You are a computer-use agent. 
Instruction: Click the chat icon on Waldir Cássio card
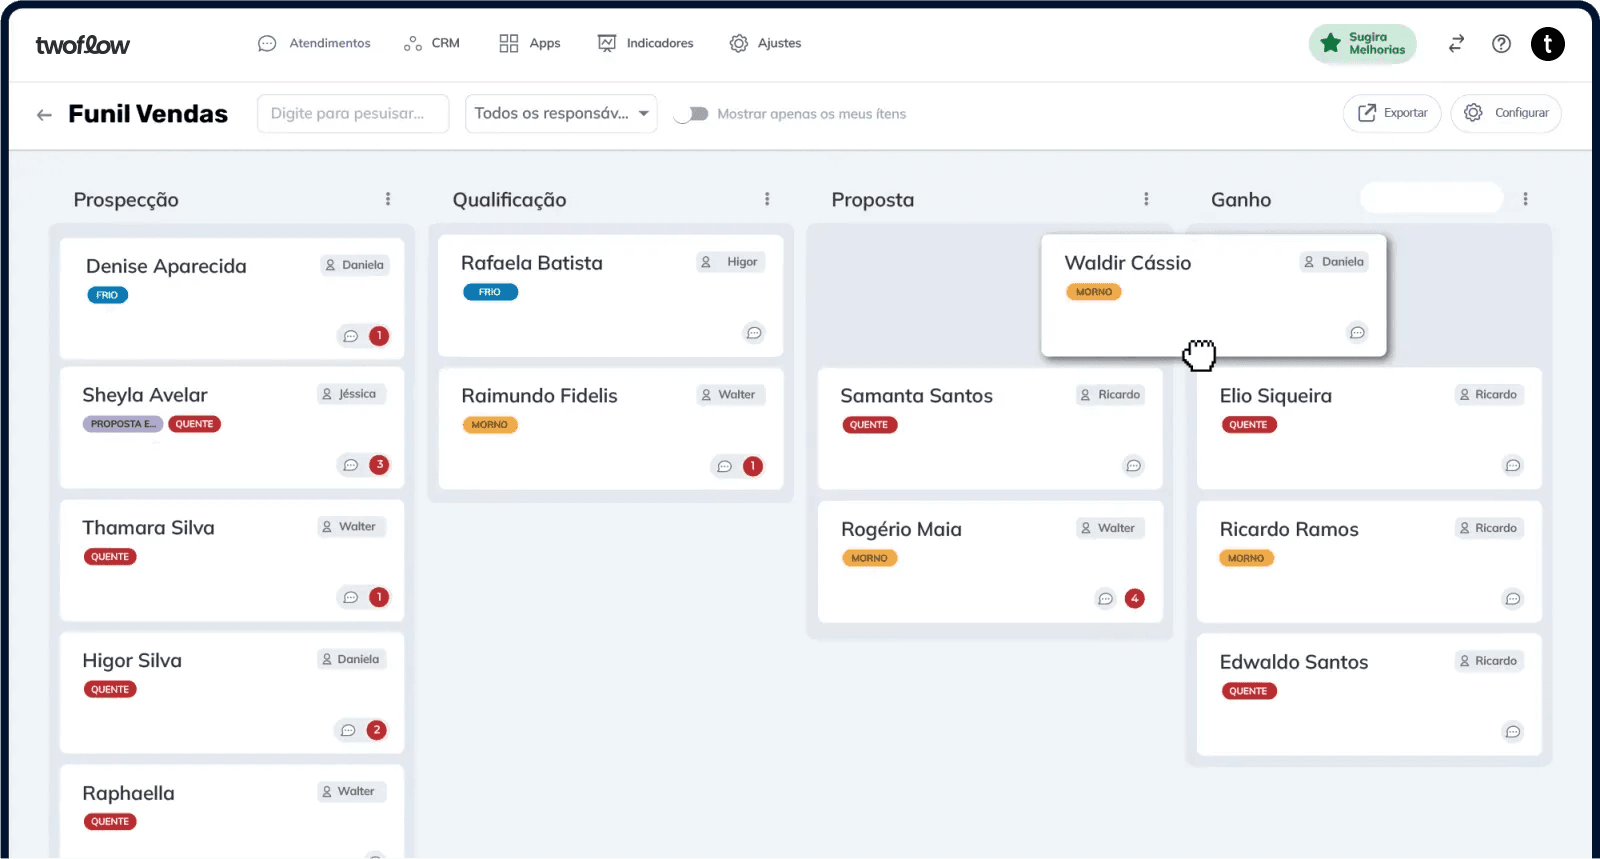click(1357, 333)
